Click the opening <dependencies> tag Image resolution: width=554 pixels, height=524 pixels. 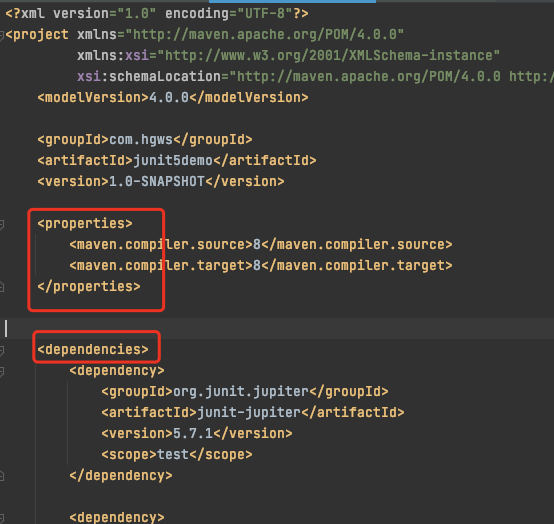[x=93, y=349]
